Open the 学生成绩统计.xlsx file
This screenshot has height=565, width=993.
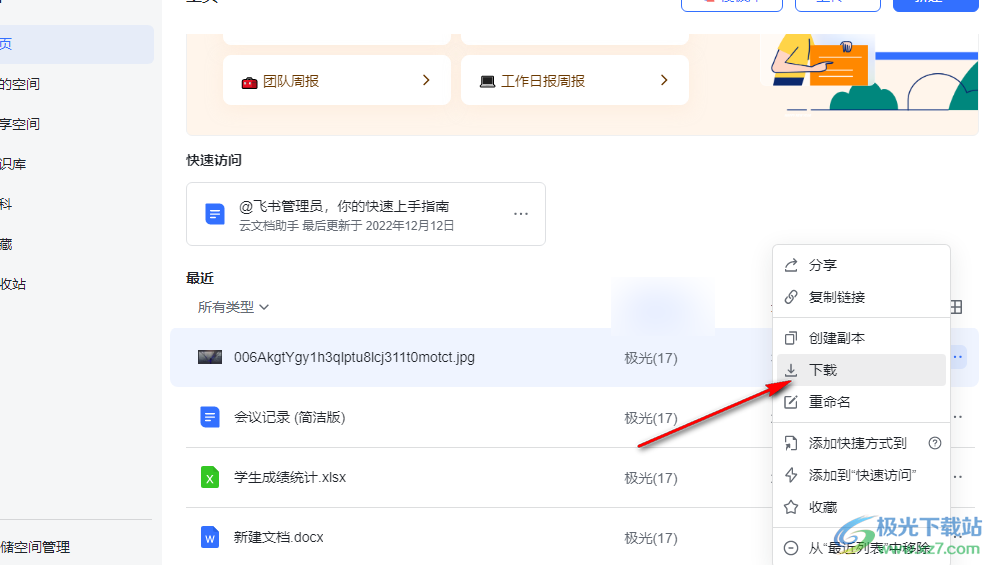click(290, 477)
